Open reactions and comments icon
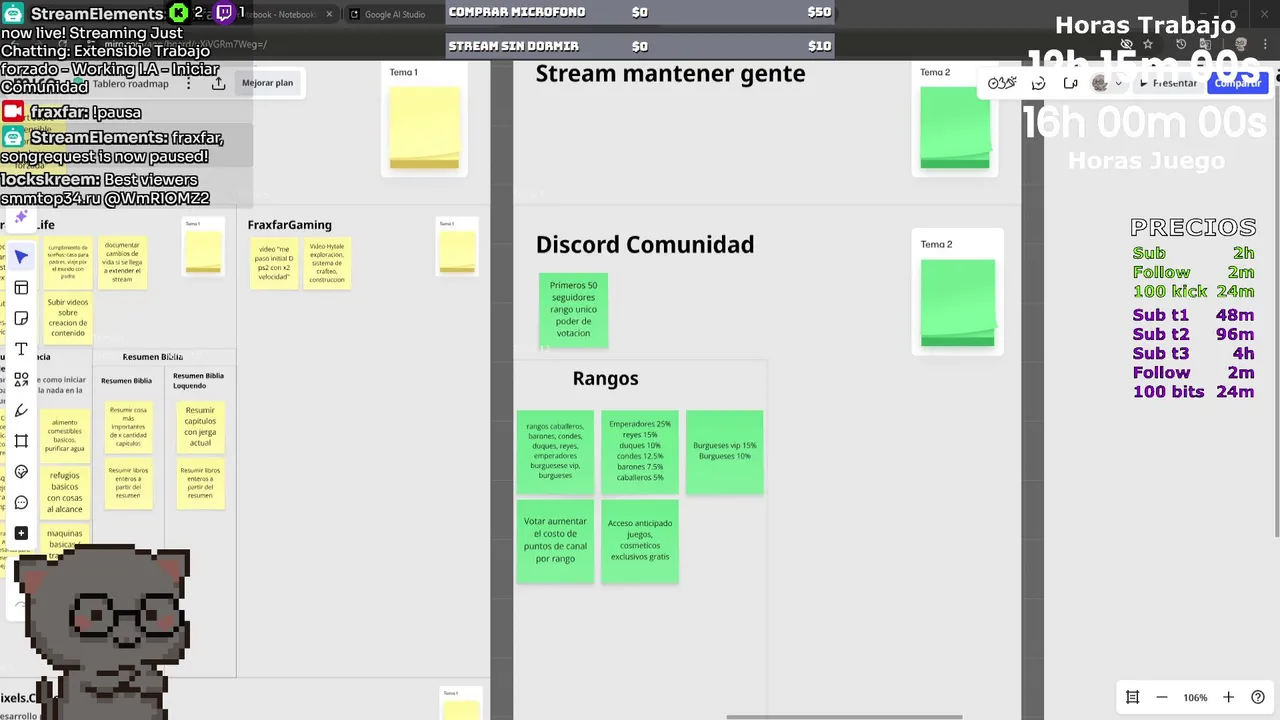1280x720 pixels. pos(1038,83)
